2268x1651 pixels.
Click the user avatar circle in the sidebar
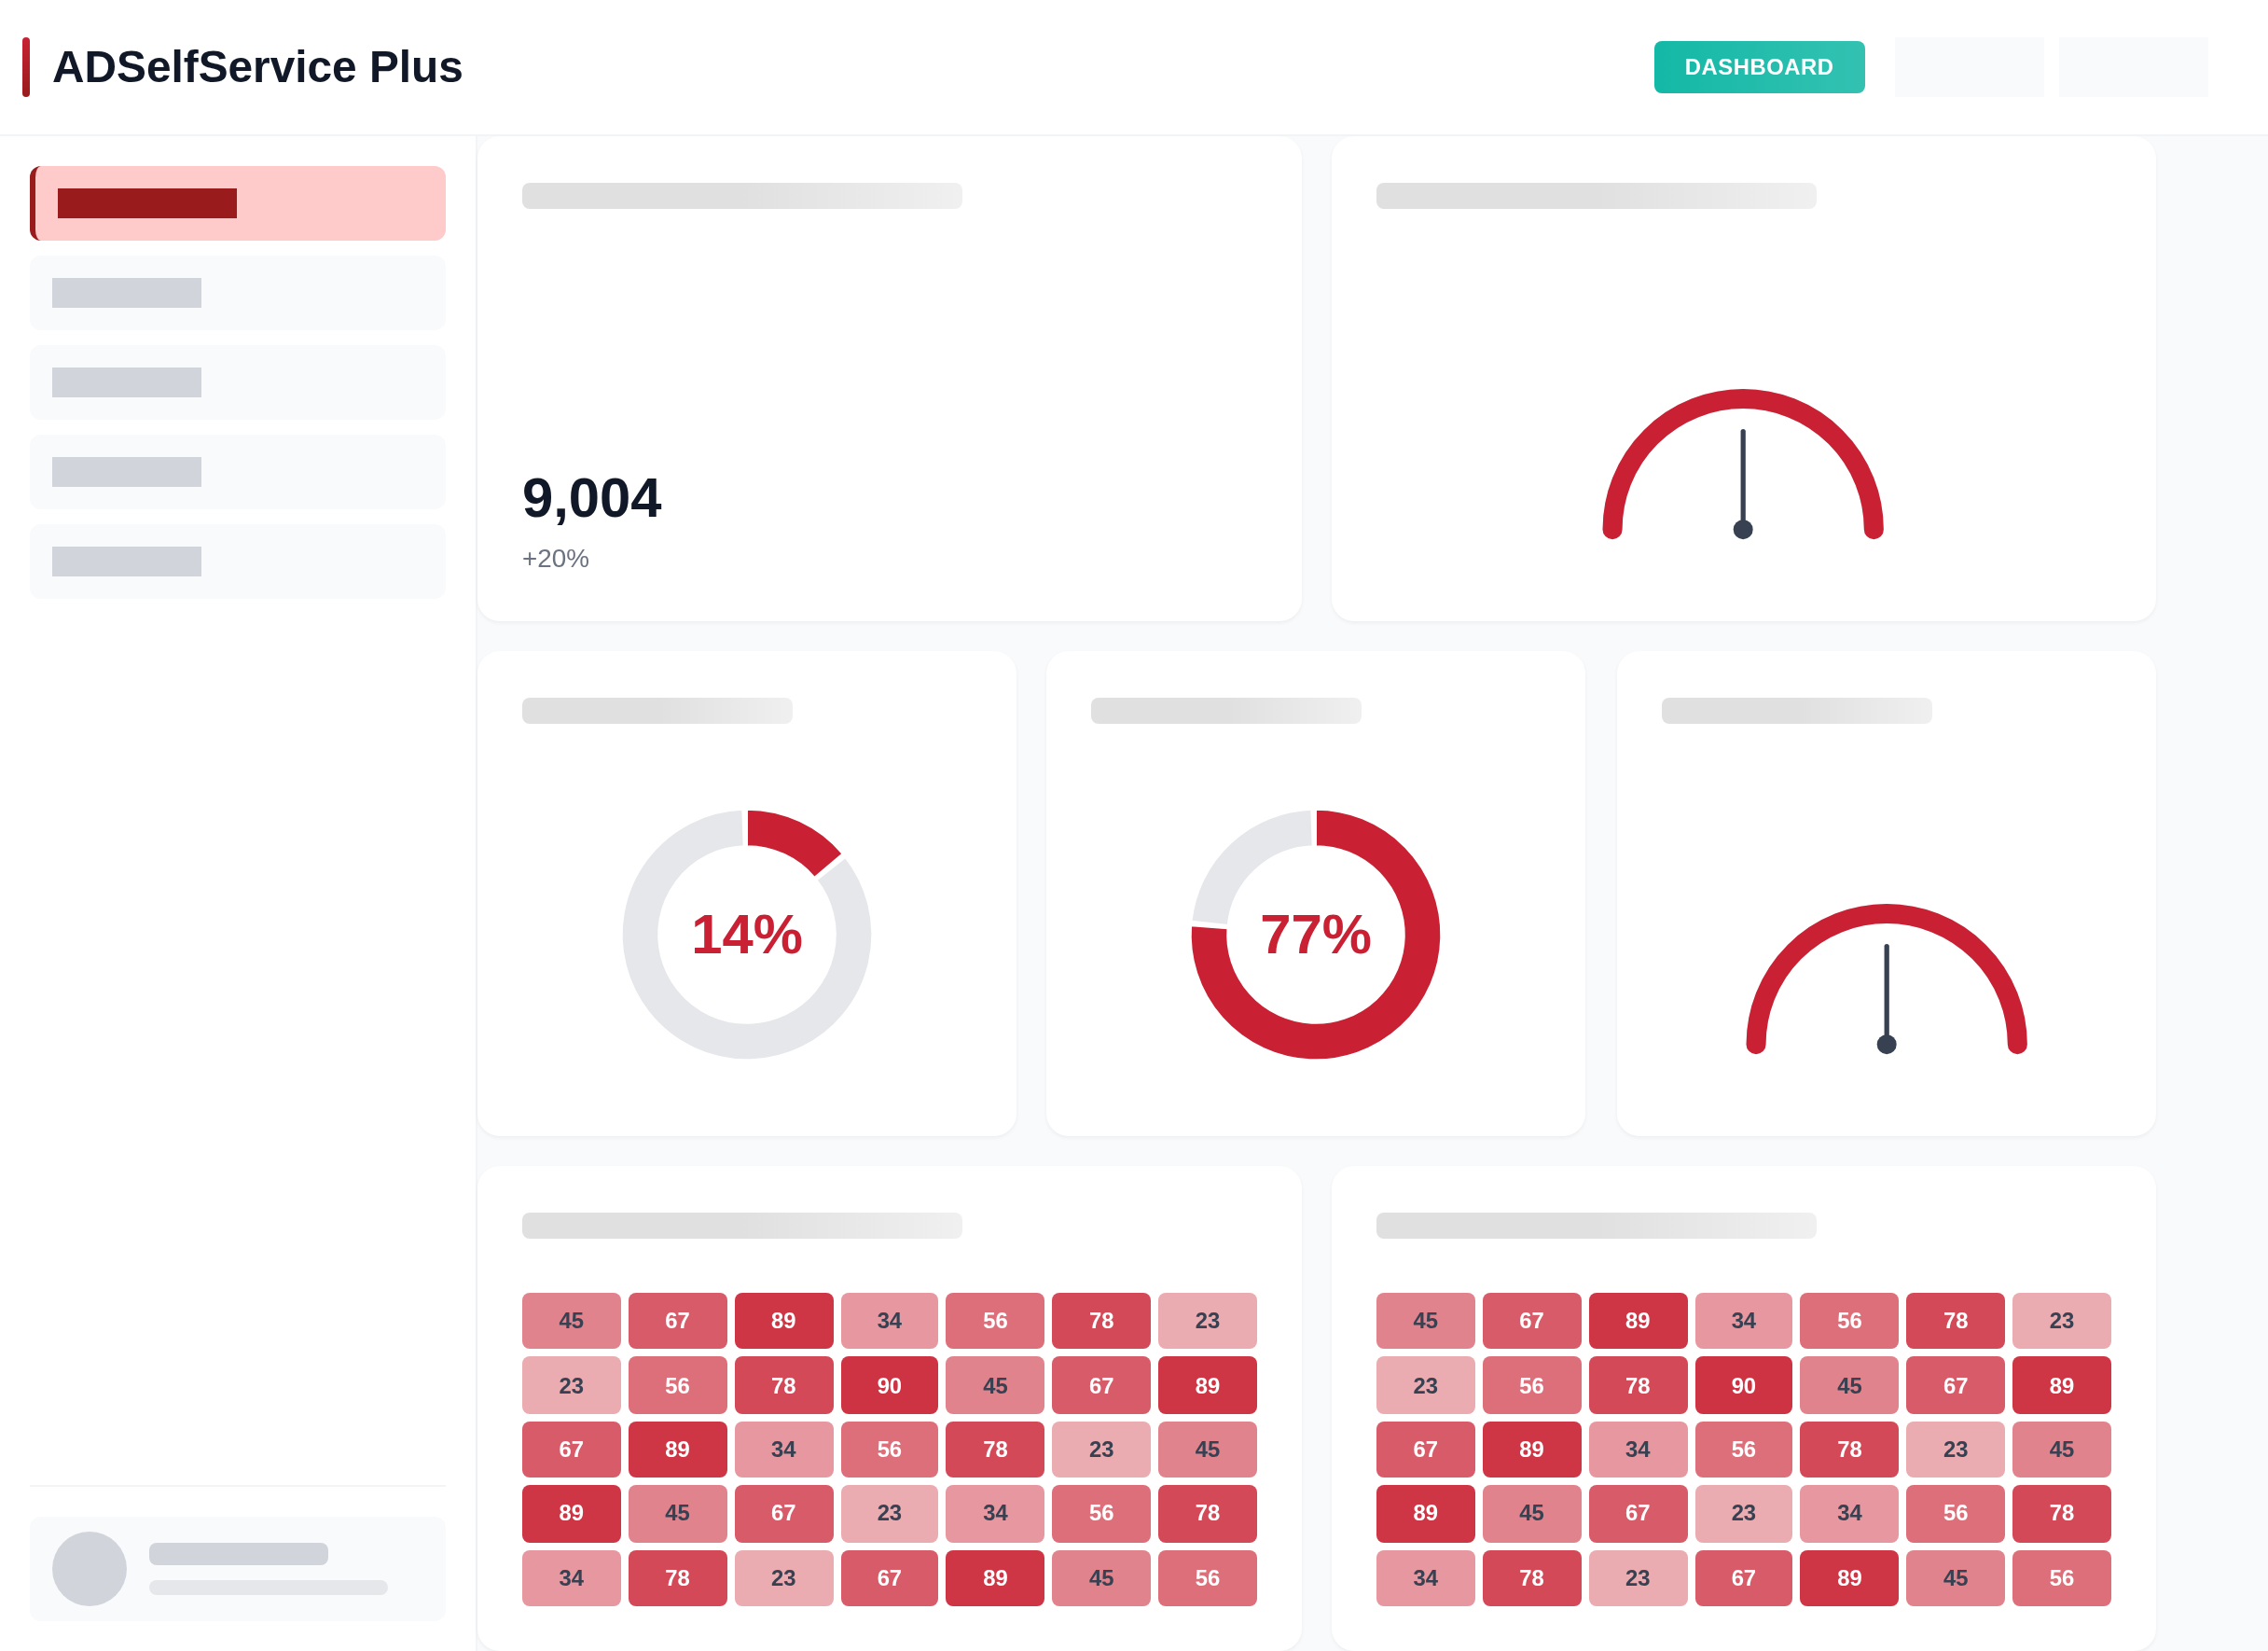point(89,1568)
